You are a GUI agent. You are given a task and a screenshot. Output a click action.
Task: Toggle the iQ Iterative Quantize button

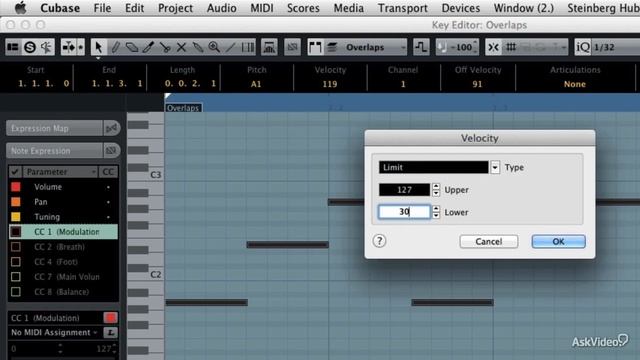582,47
